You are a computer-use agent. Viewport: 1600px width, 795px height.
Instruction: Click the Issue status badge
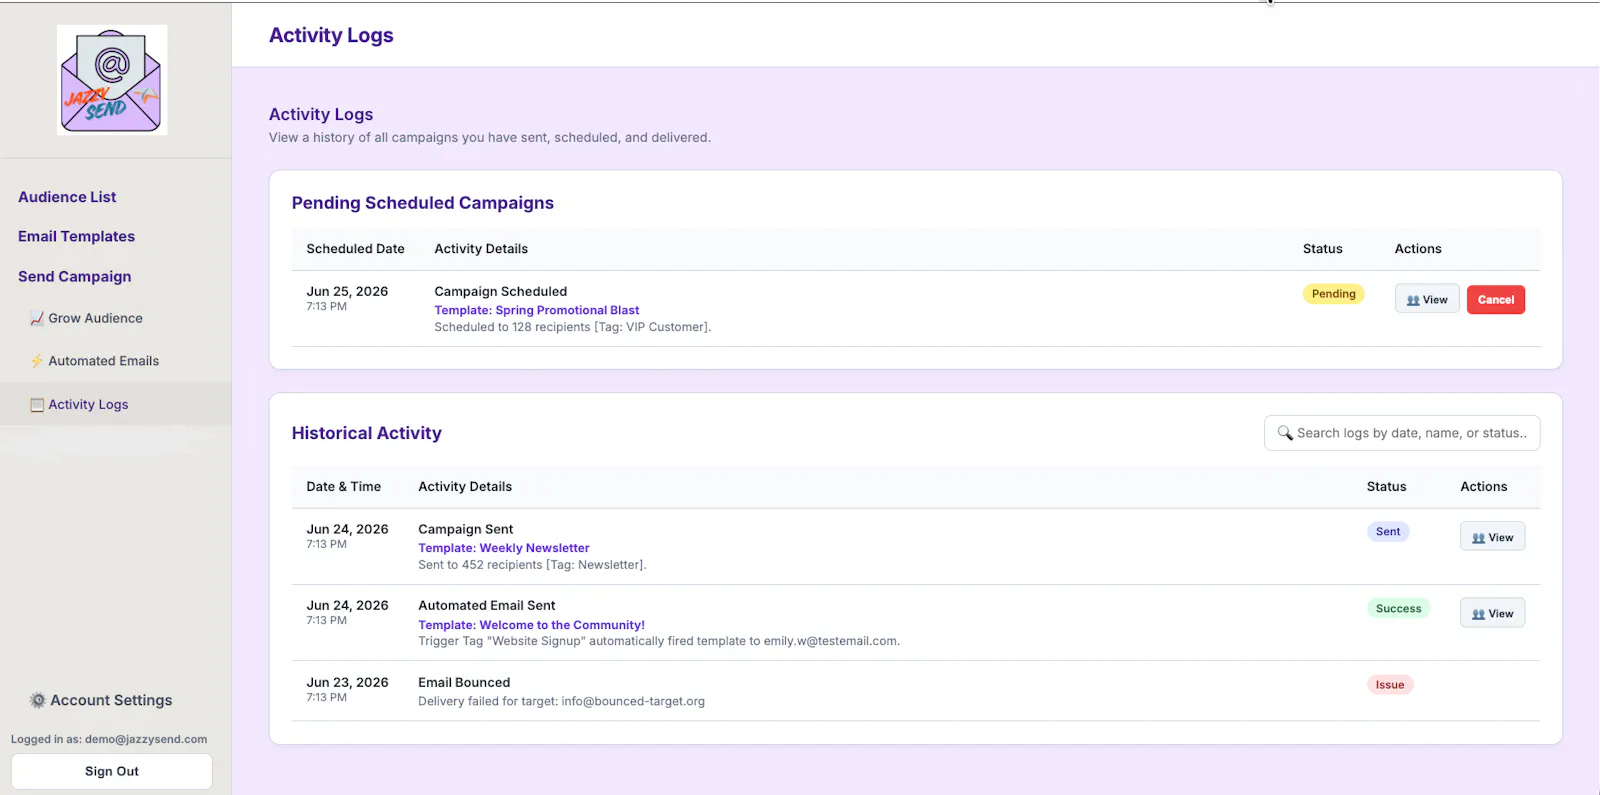(1390, 685)
